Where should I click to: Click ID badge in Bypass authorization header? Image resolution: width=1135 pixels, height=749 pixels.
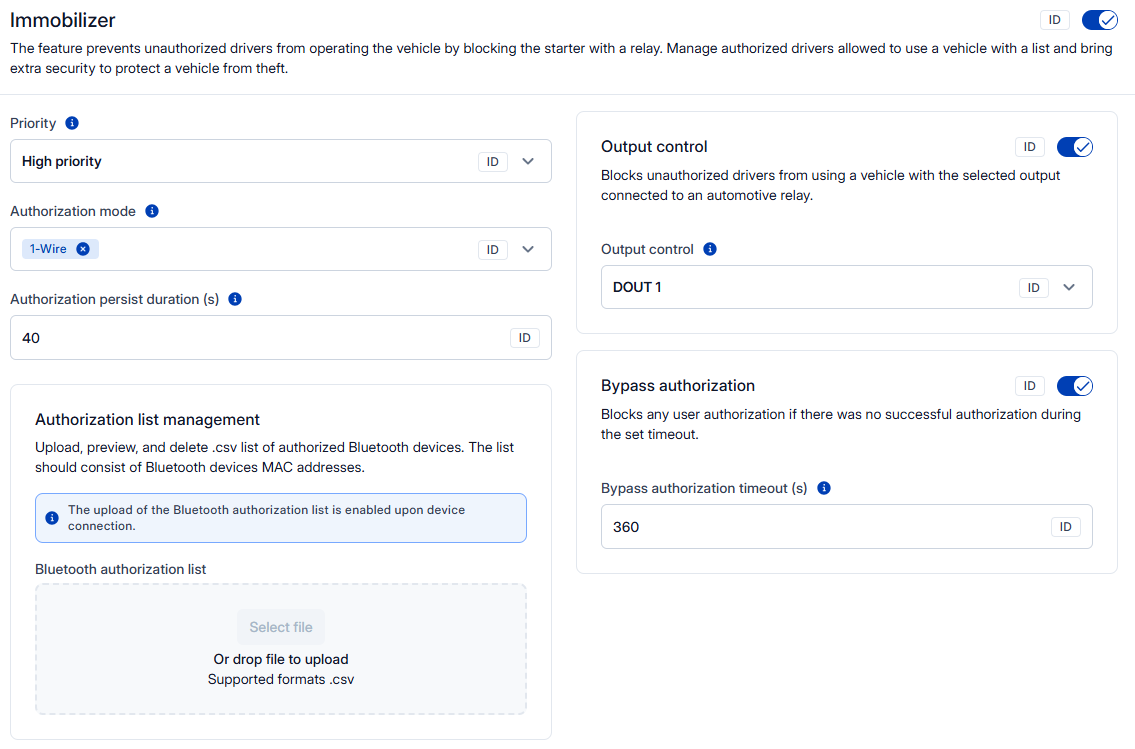pos(1029,386)
